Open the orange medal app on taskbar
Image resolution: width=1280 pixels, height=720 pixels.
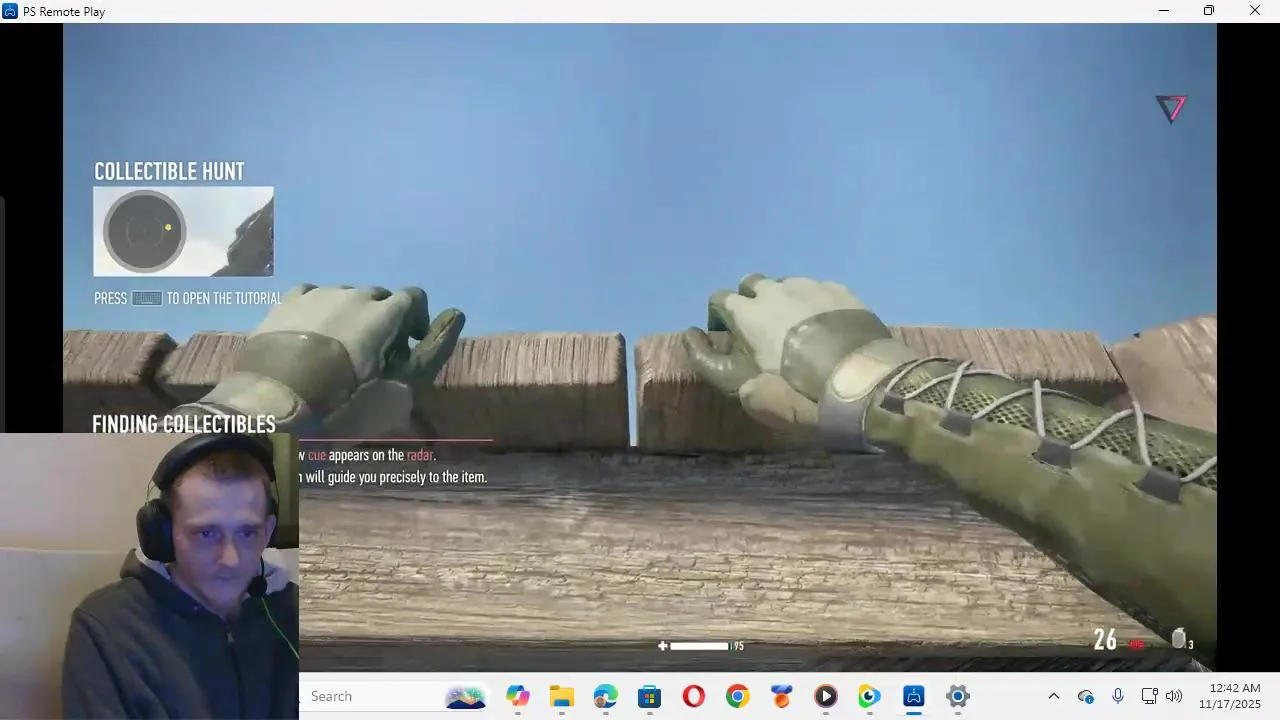[781, 696]
